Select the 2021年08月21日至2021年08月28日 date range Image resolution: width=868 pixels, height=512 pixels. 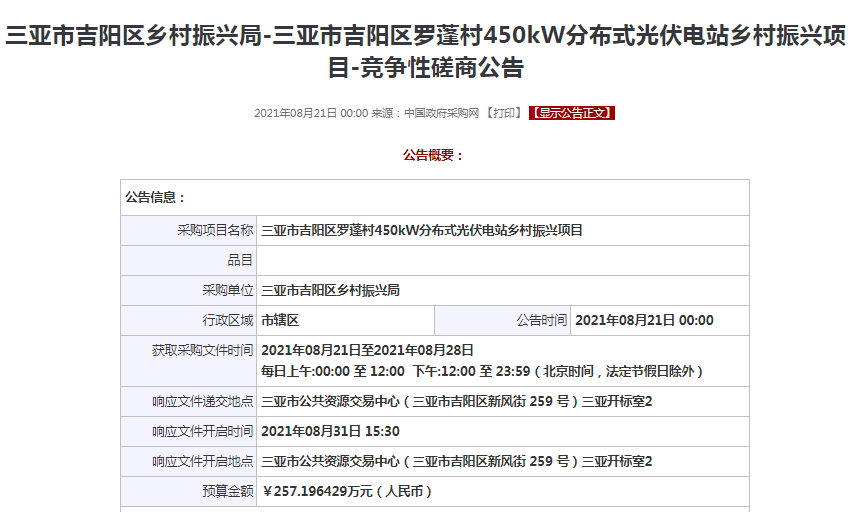367,350
